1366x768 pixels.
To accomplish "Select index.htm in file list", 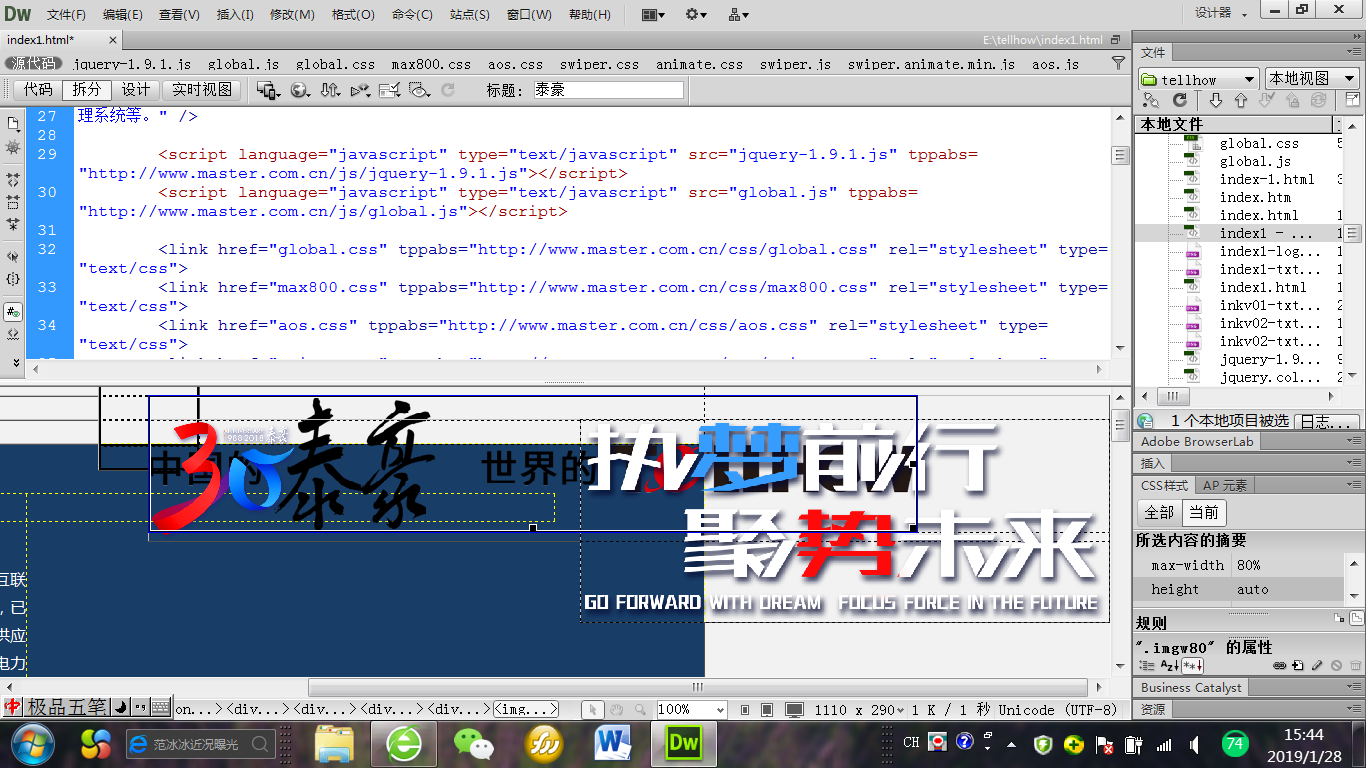I will (x=1255, y=197).
